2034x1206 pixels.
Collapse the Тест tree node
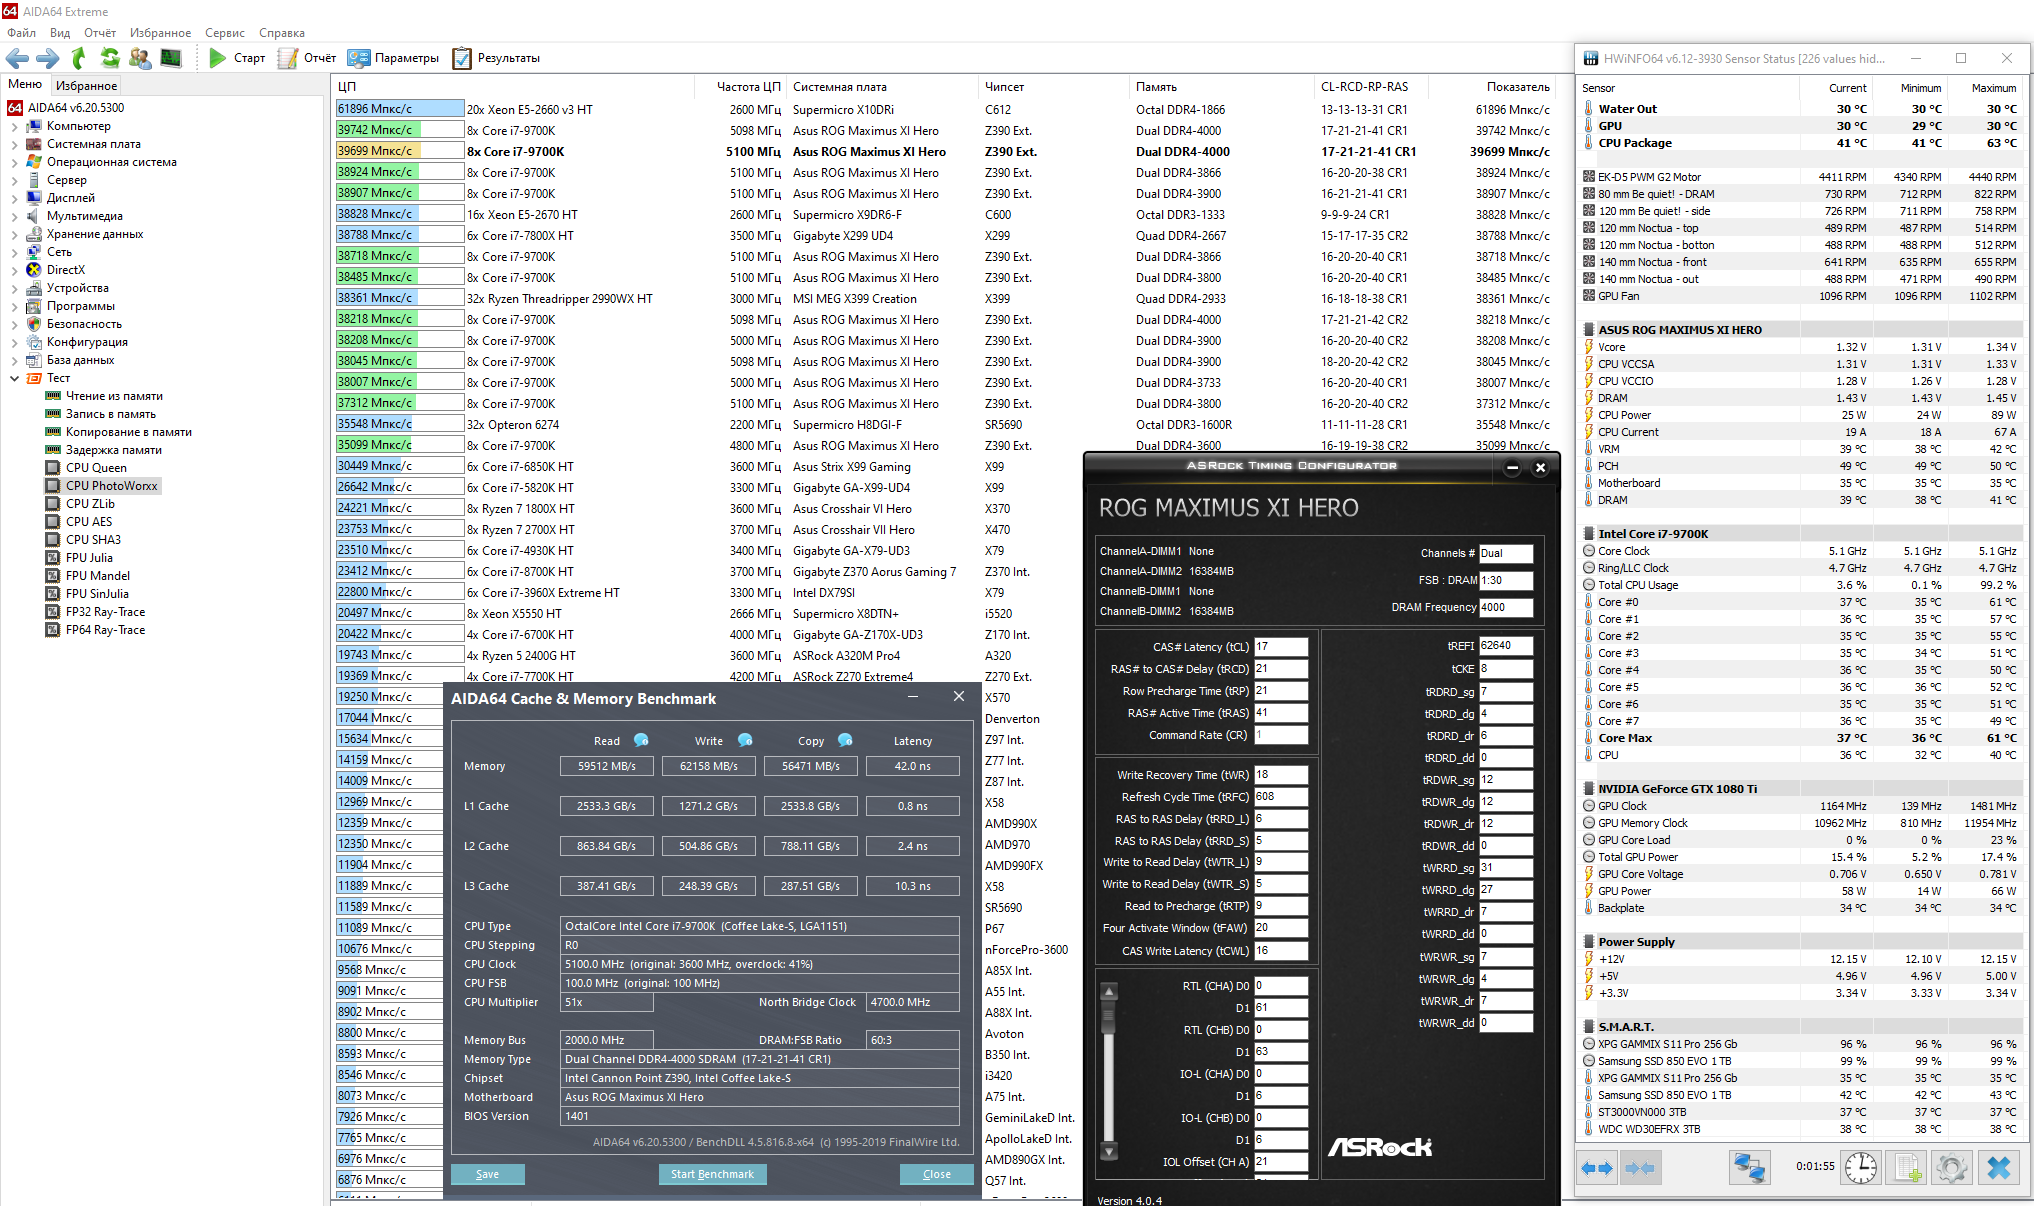point(14,378)
